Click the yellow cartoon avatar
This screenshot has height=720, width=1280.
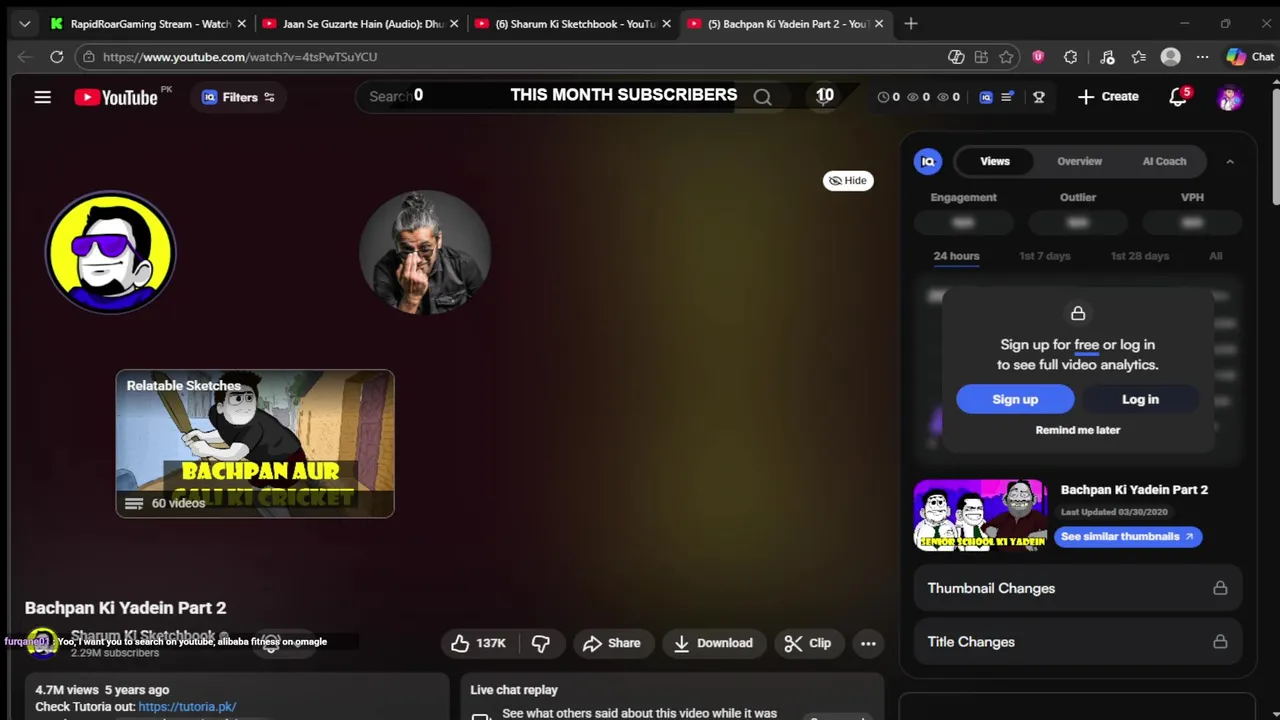tap(111, 252)
